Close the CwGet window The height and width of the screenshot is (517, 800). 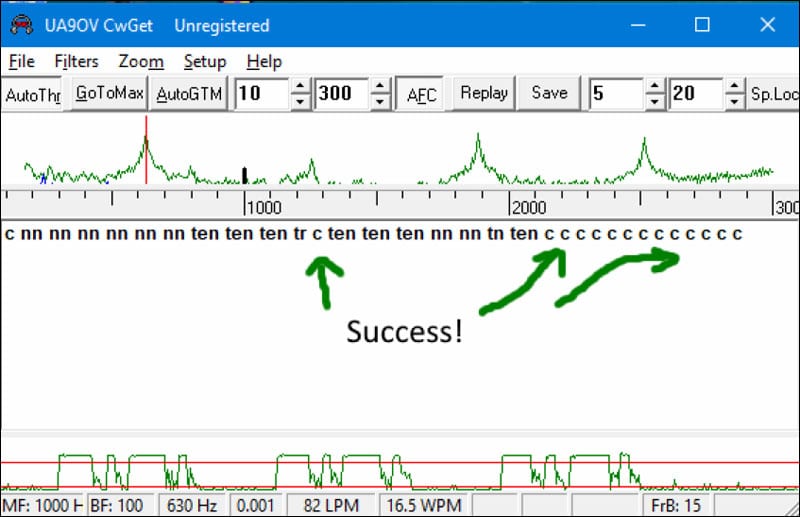767,24
